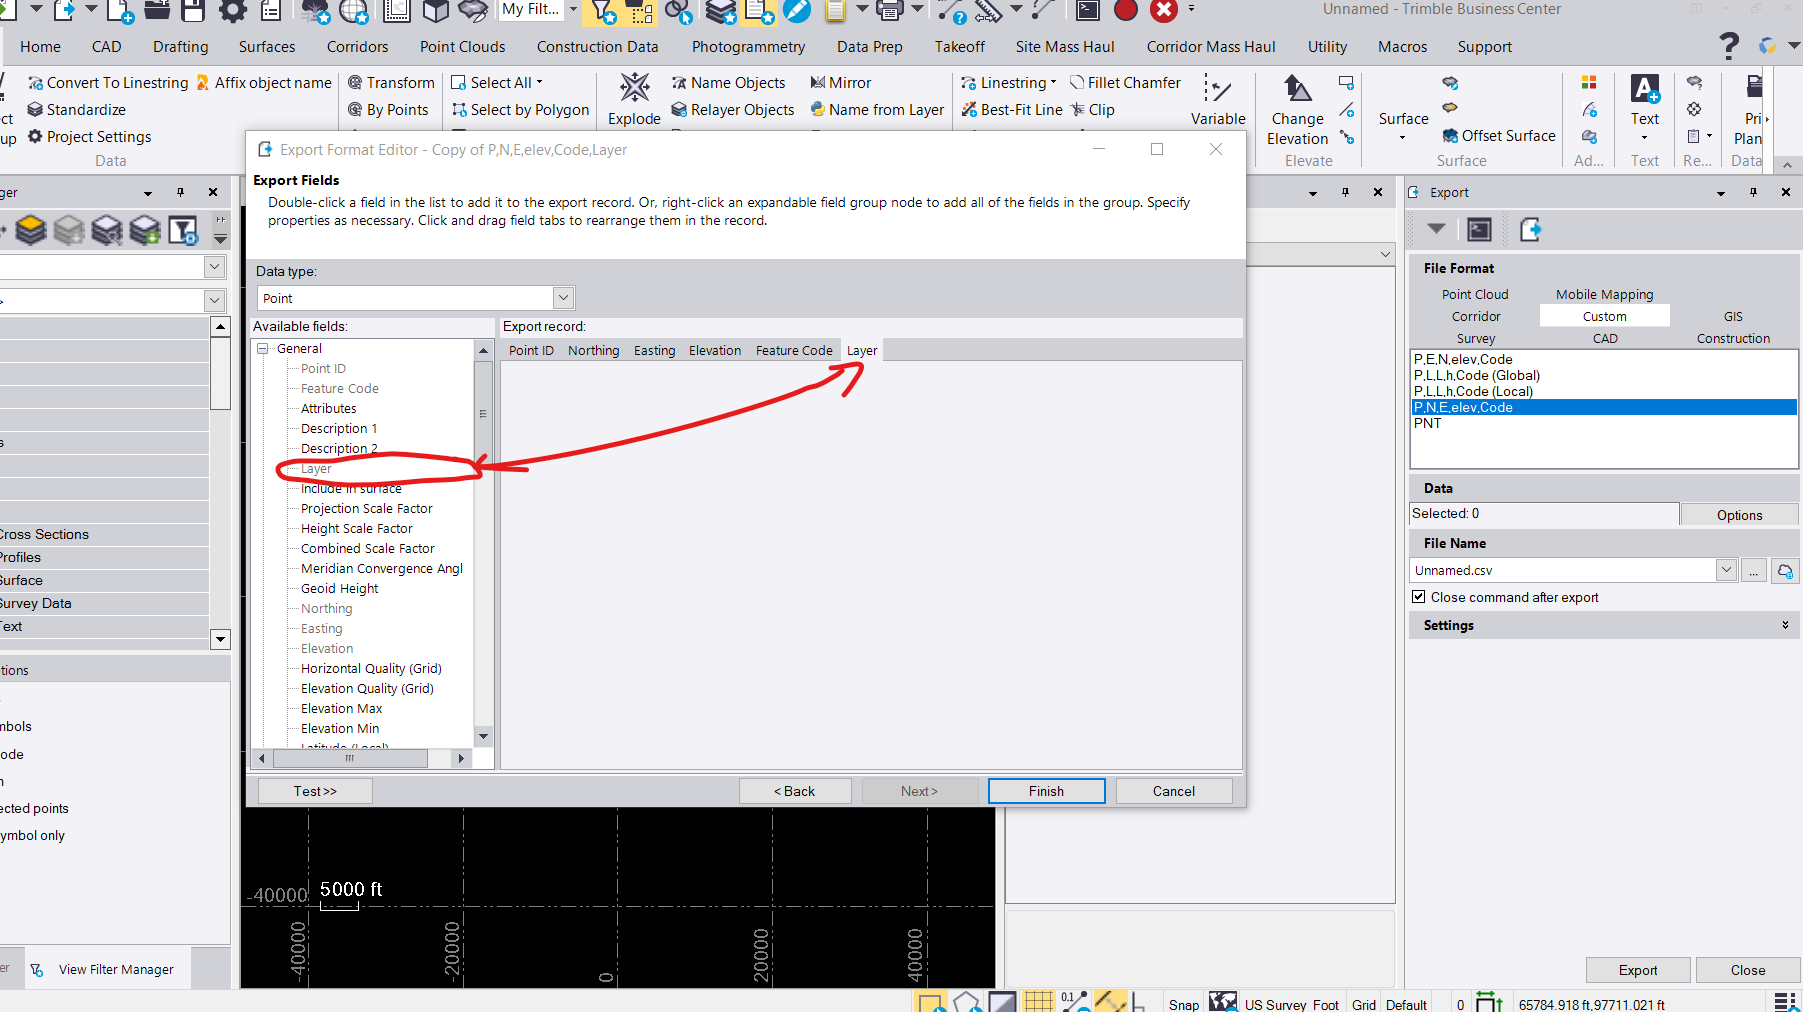Image resolution: width=1803 pixels, height=1012 pixels.
Task: Toggle the line-marking mode icon in status bar
Action: (1111, 1001)
